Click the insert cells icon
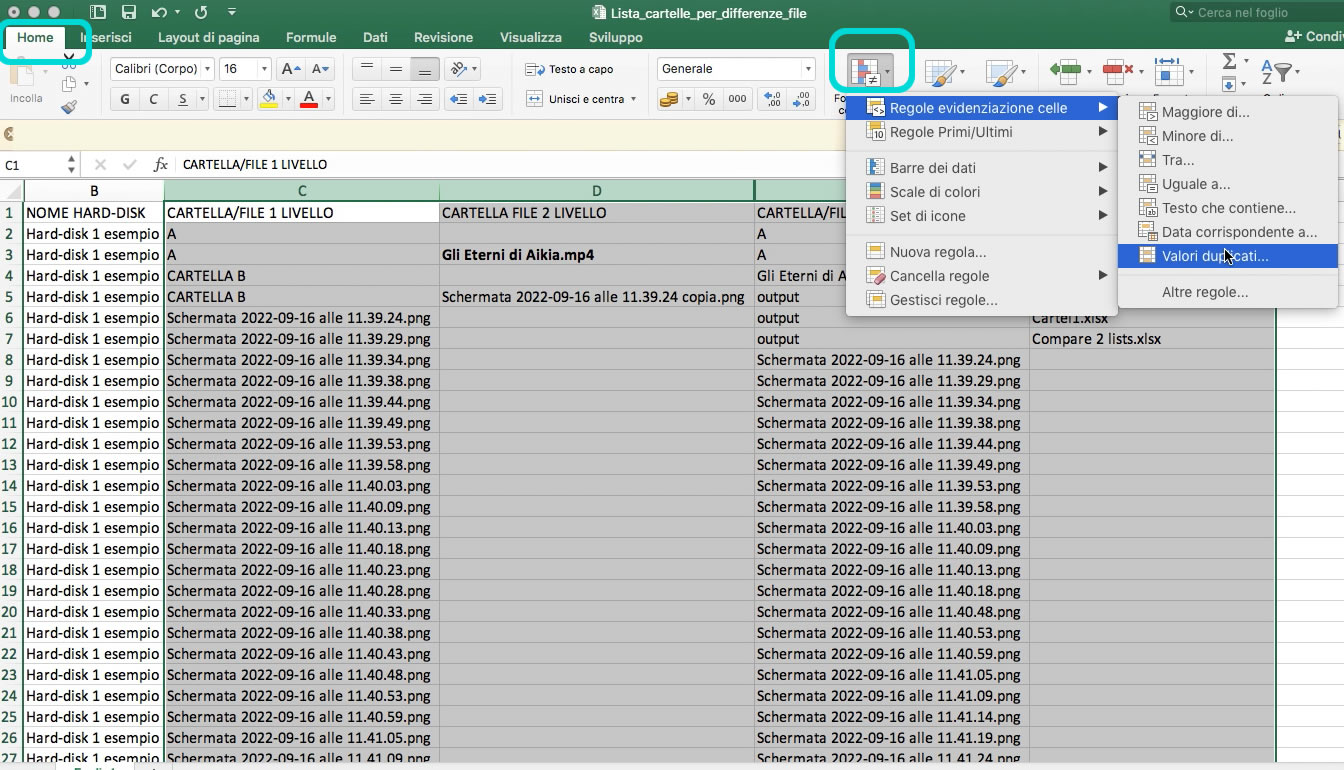 [x=1065, y=72]
